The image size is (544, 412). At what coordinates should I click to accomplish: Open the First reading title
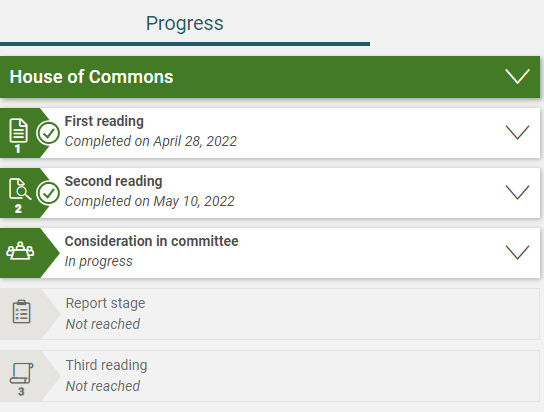click(104, 121)
